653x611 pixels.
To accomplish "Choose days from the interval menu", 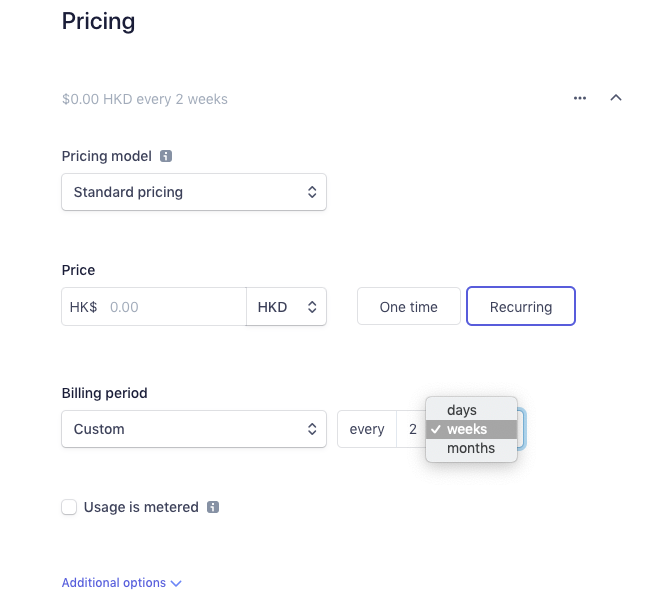I will [462, 410].
